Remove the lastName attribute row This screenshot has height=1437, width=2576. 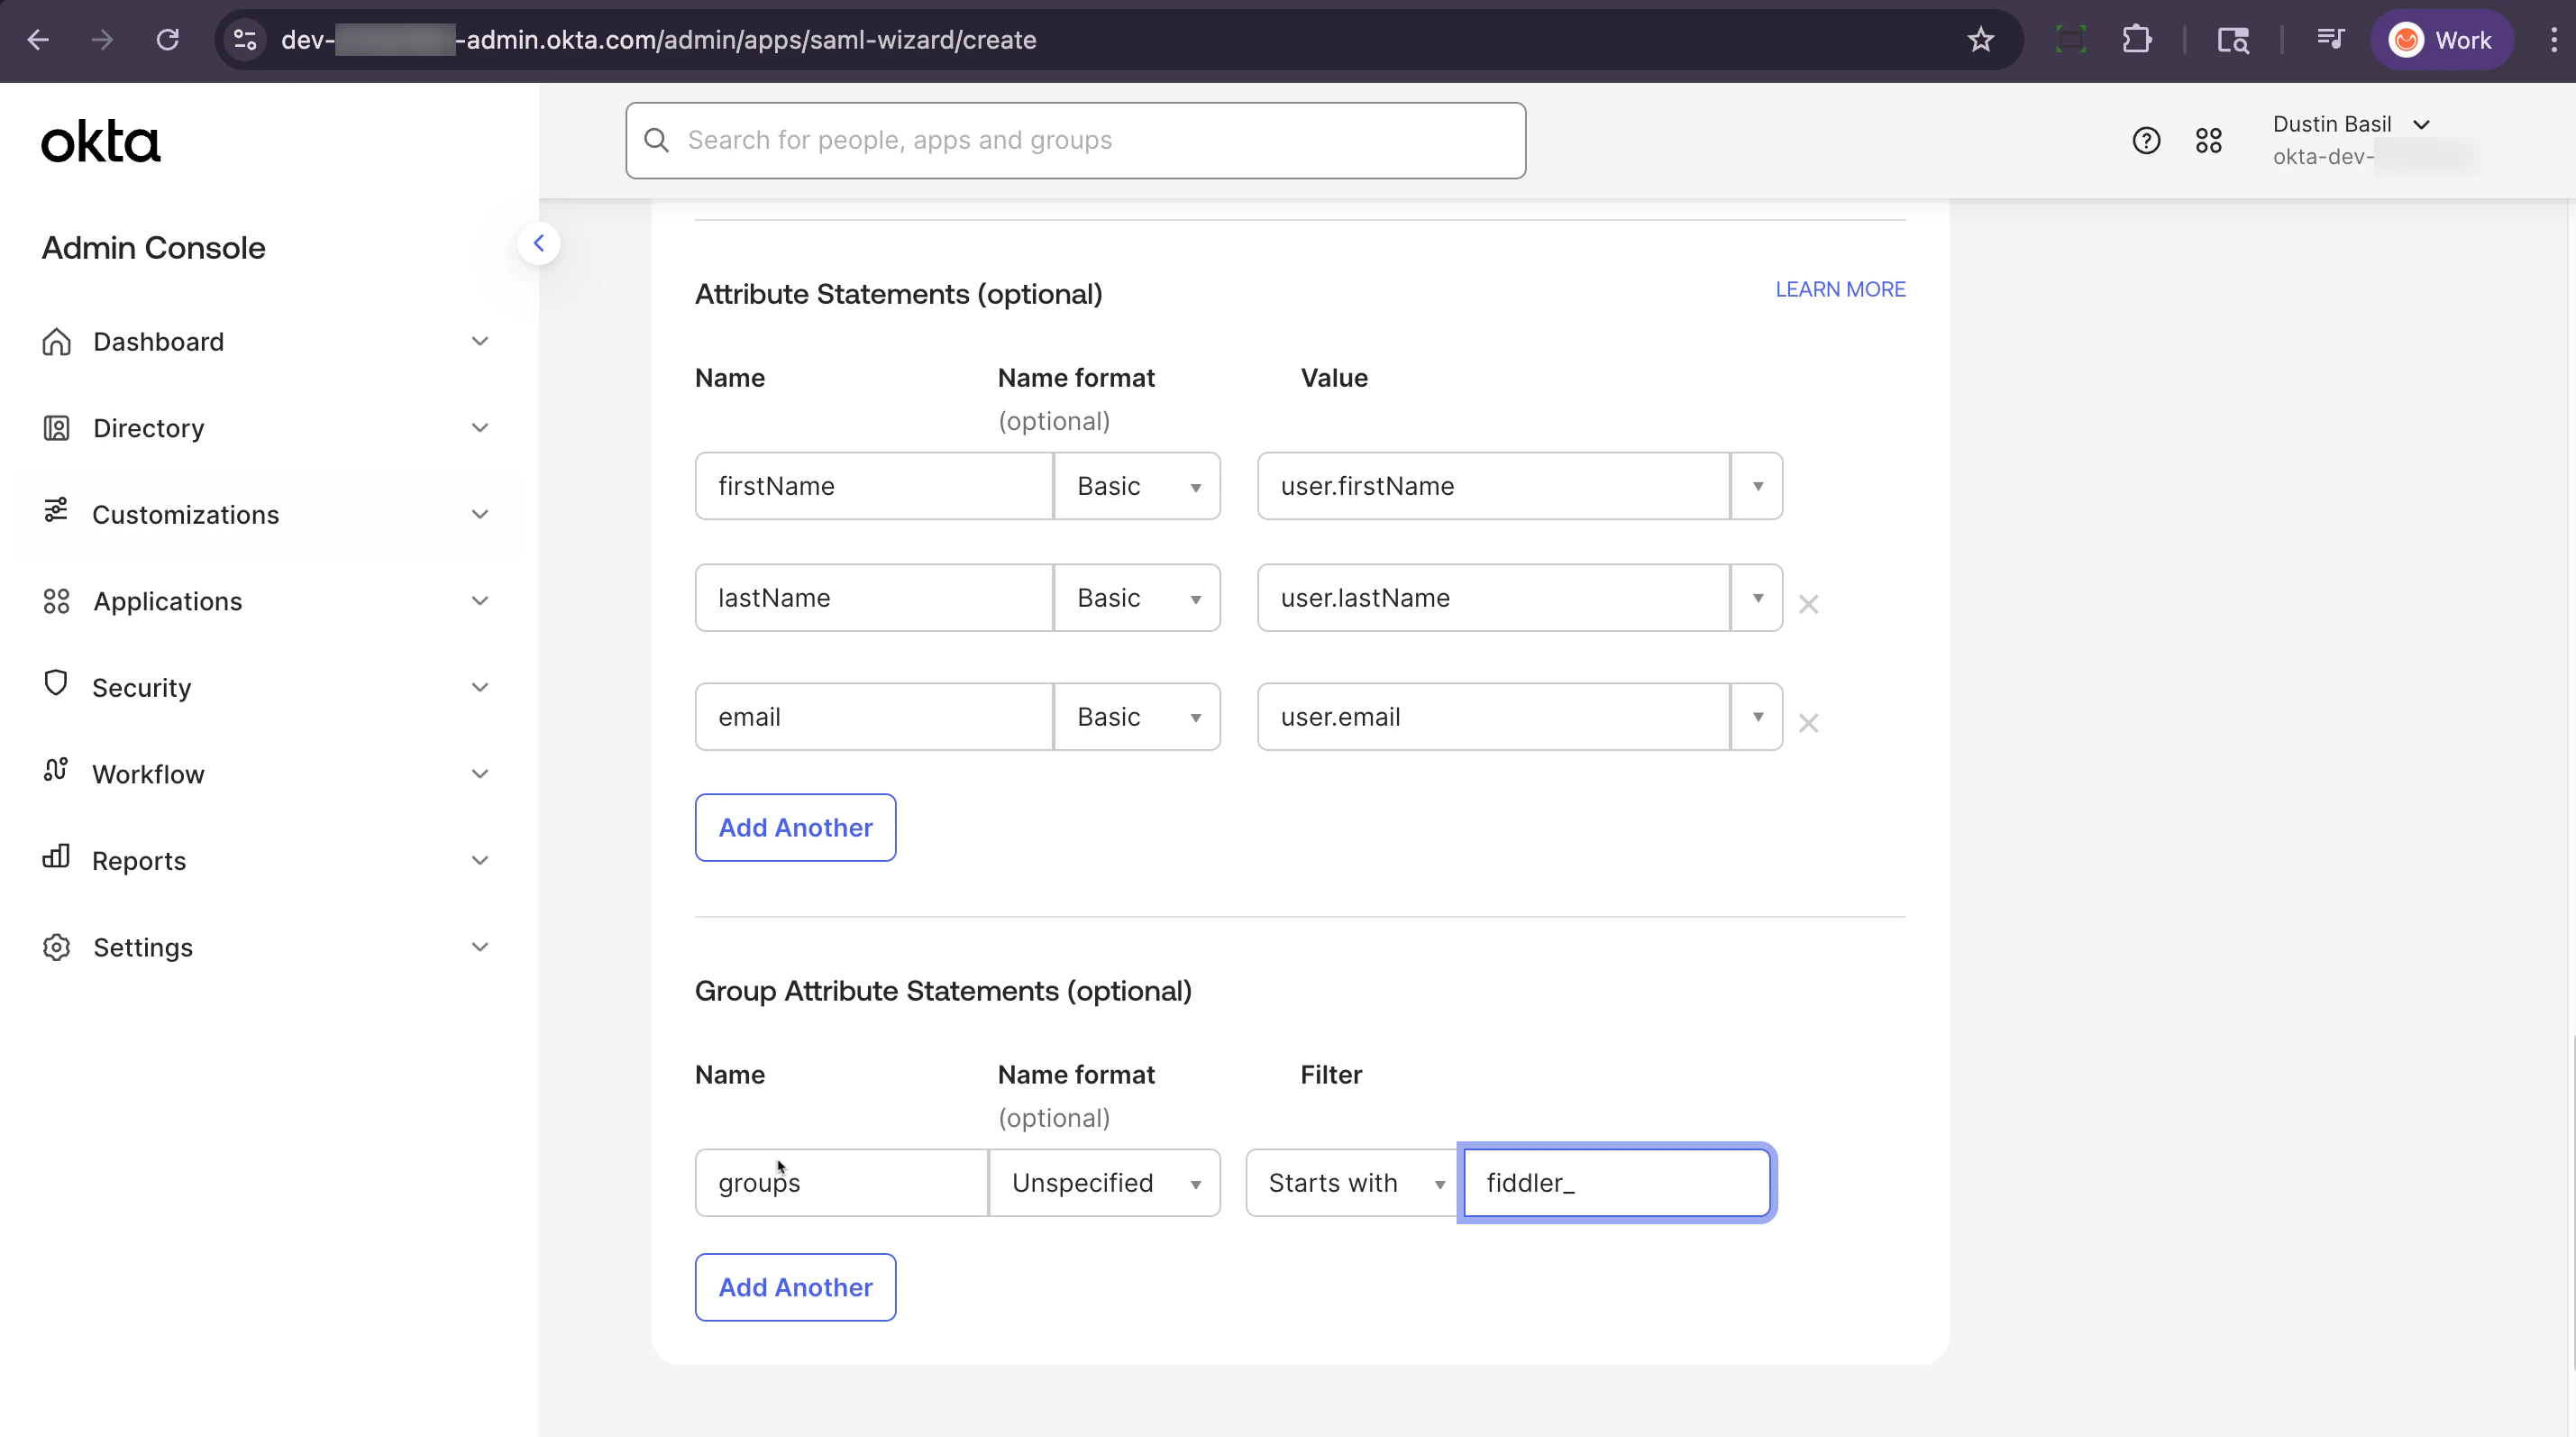1808,604
